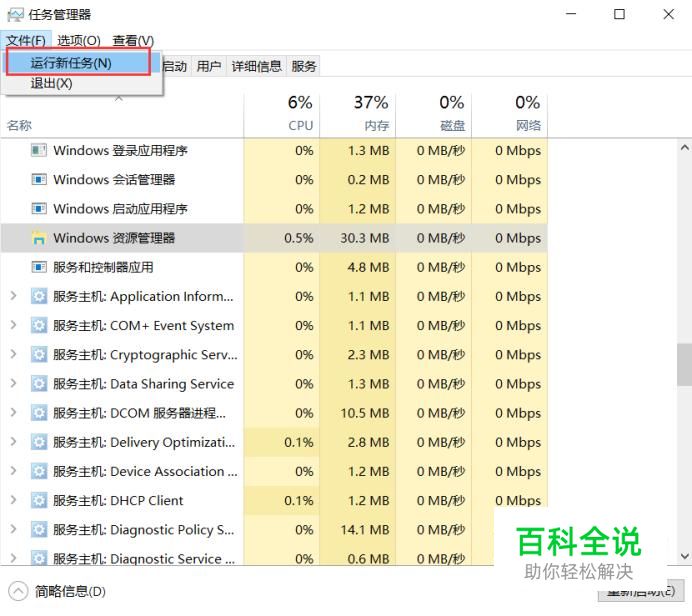The image size is (692, 616).
Task: Click gear icon of Cryptographic Serv... host
Action: (x=39, y=354)
